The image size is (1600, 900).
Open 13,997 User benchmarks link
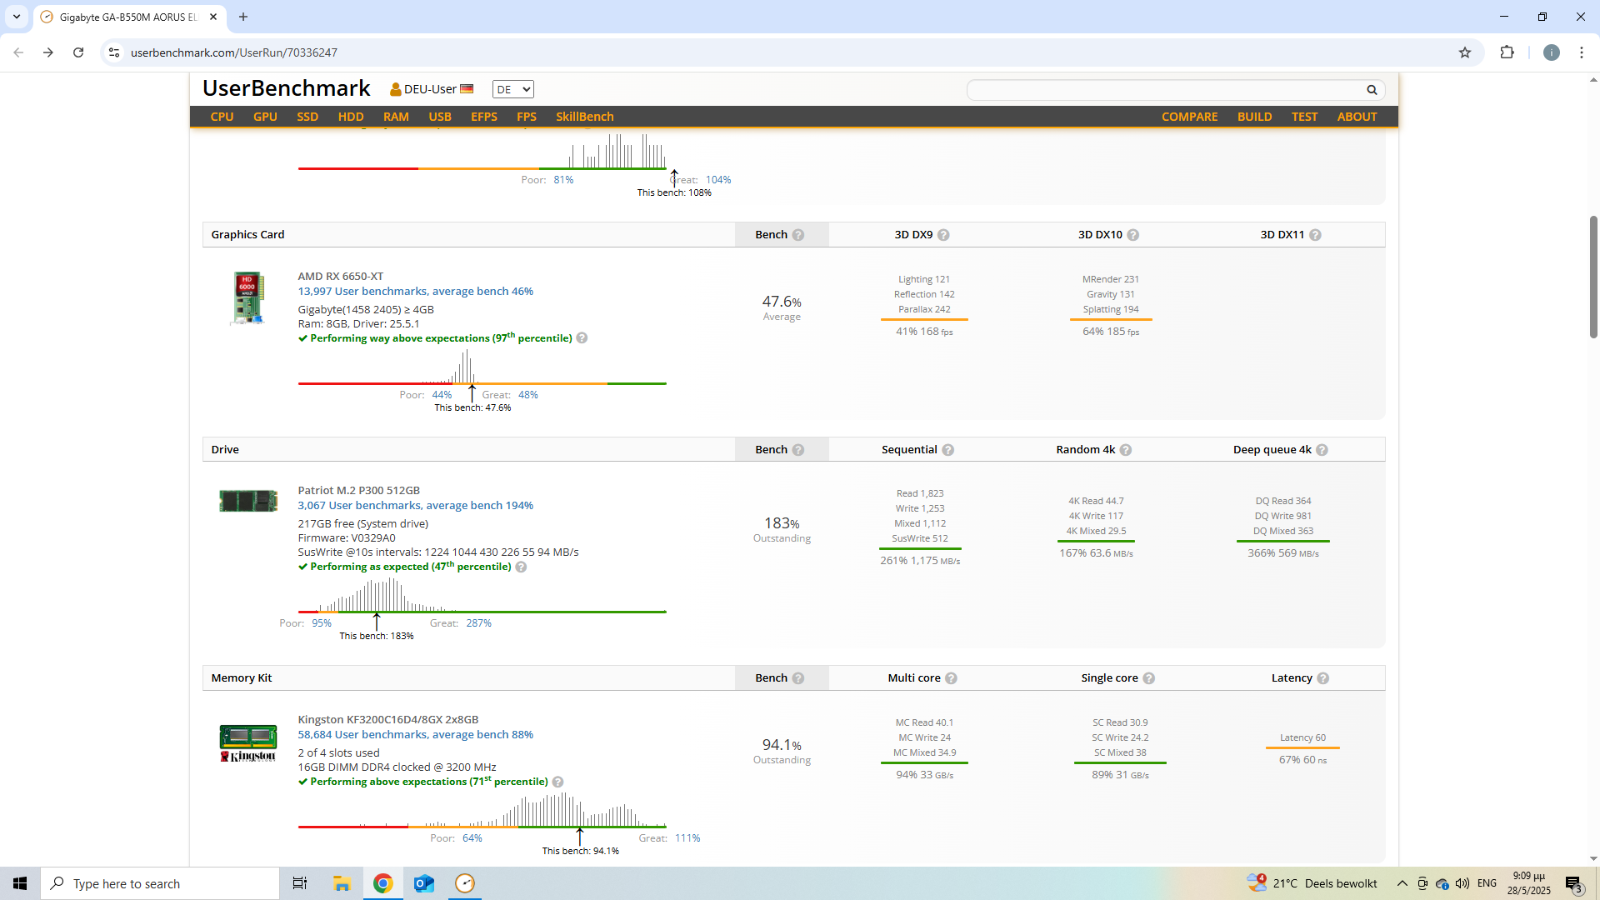click(415, 292)
